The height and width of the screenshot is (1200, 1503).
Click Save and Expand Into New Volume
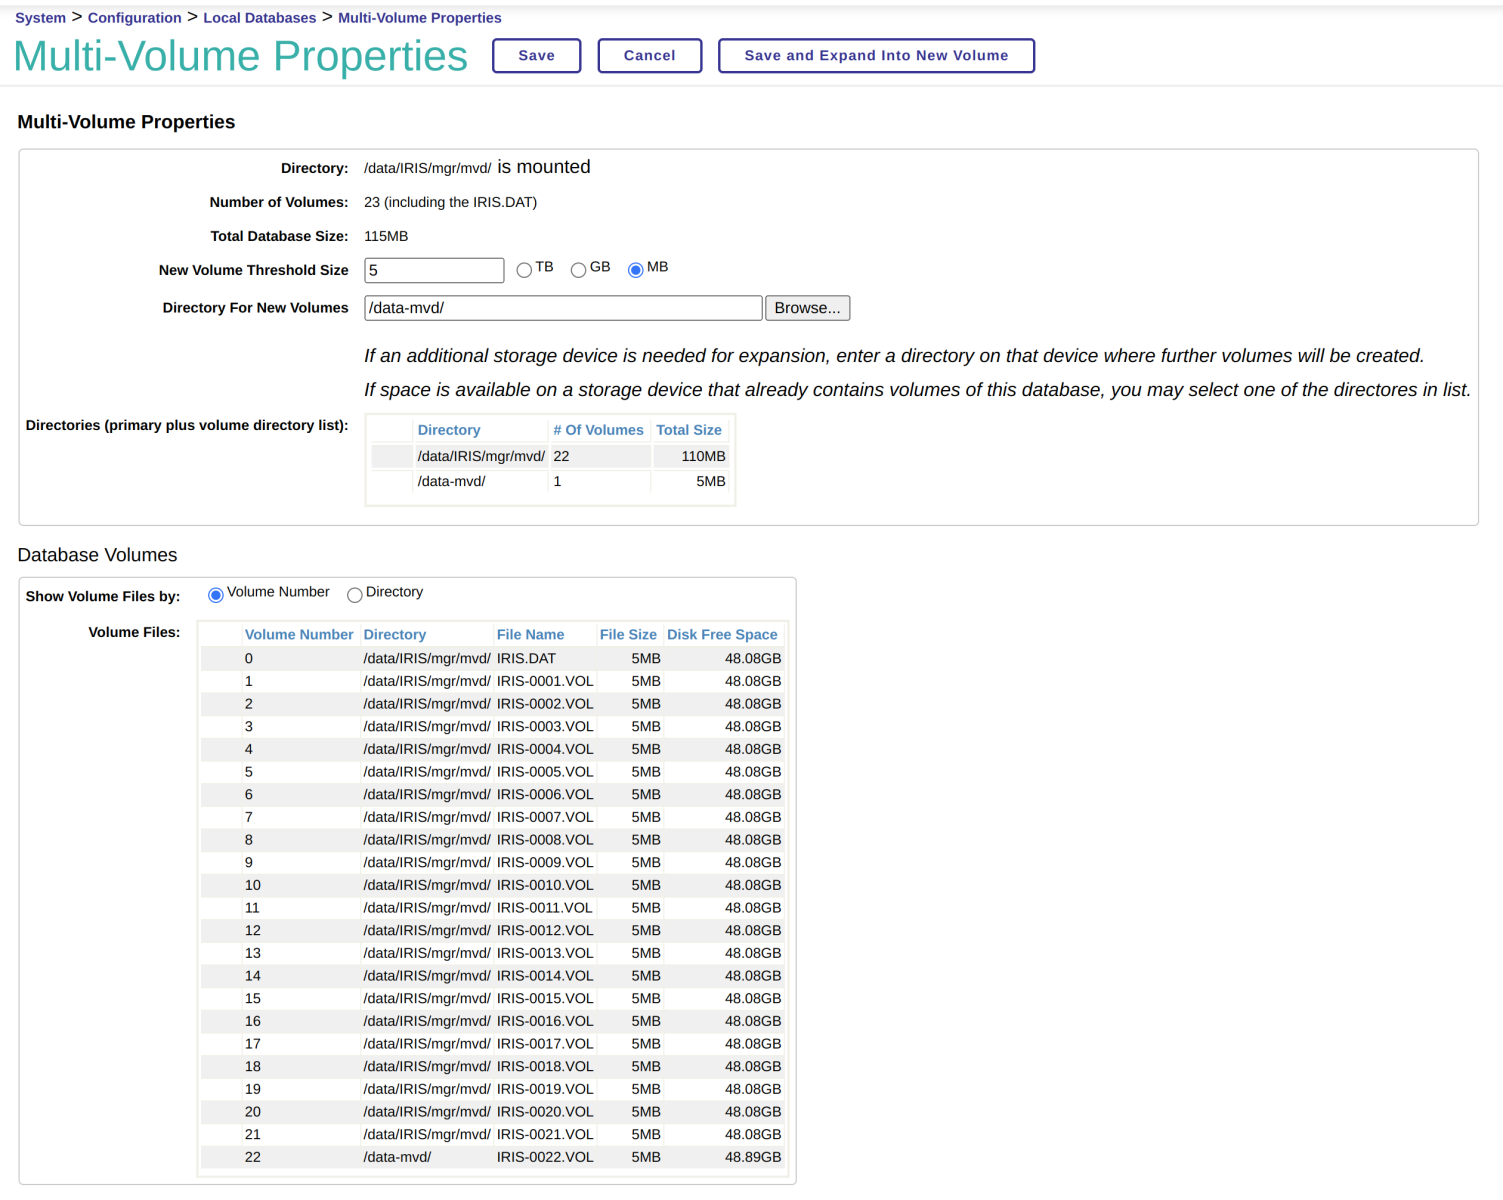tap(875, 56)
